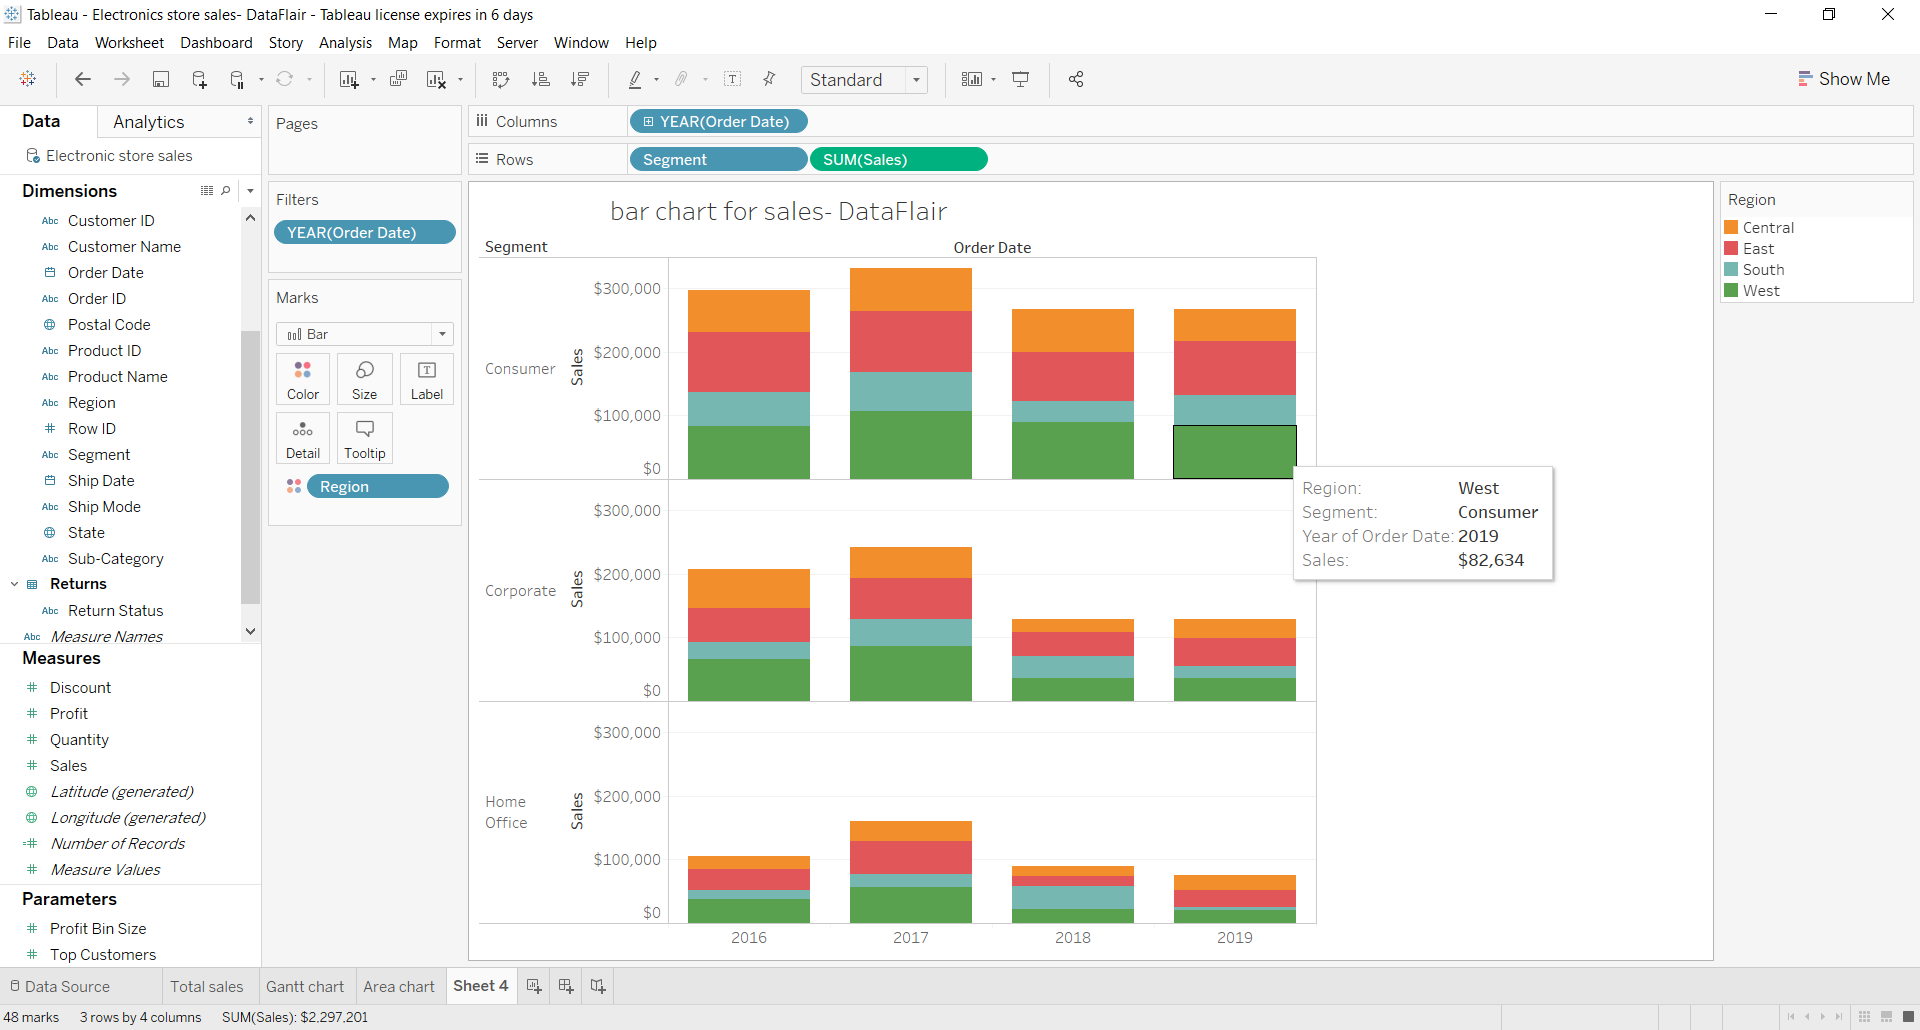
Task: Open Tooltip settings on Marks card
Action: (364, 437)
